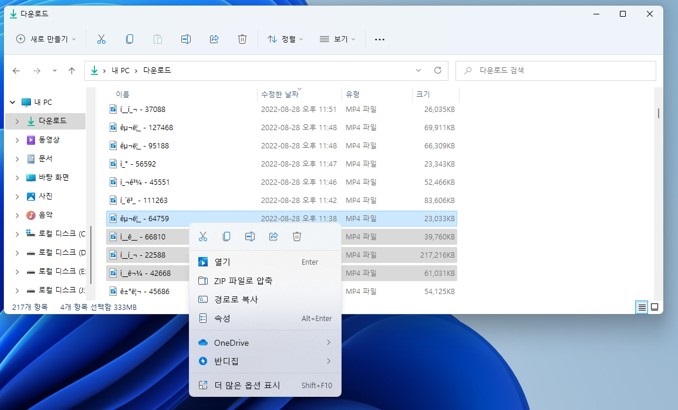Viewport: 678px width, 410px height.
Task: Select 열기 in the context menu
Action: [x=265, y=262]
